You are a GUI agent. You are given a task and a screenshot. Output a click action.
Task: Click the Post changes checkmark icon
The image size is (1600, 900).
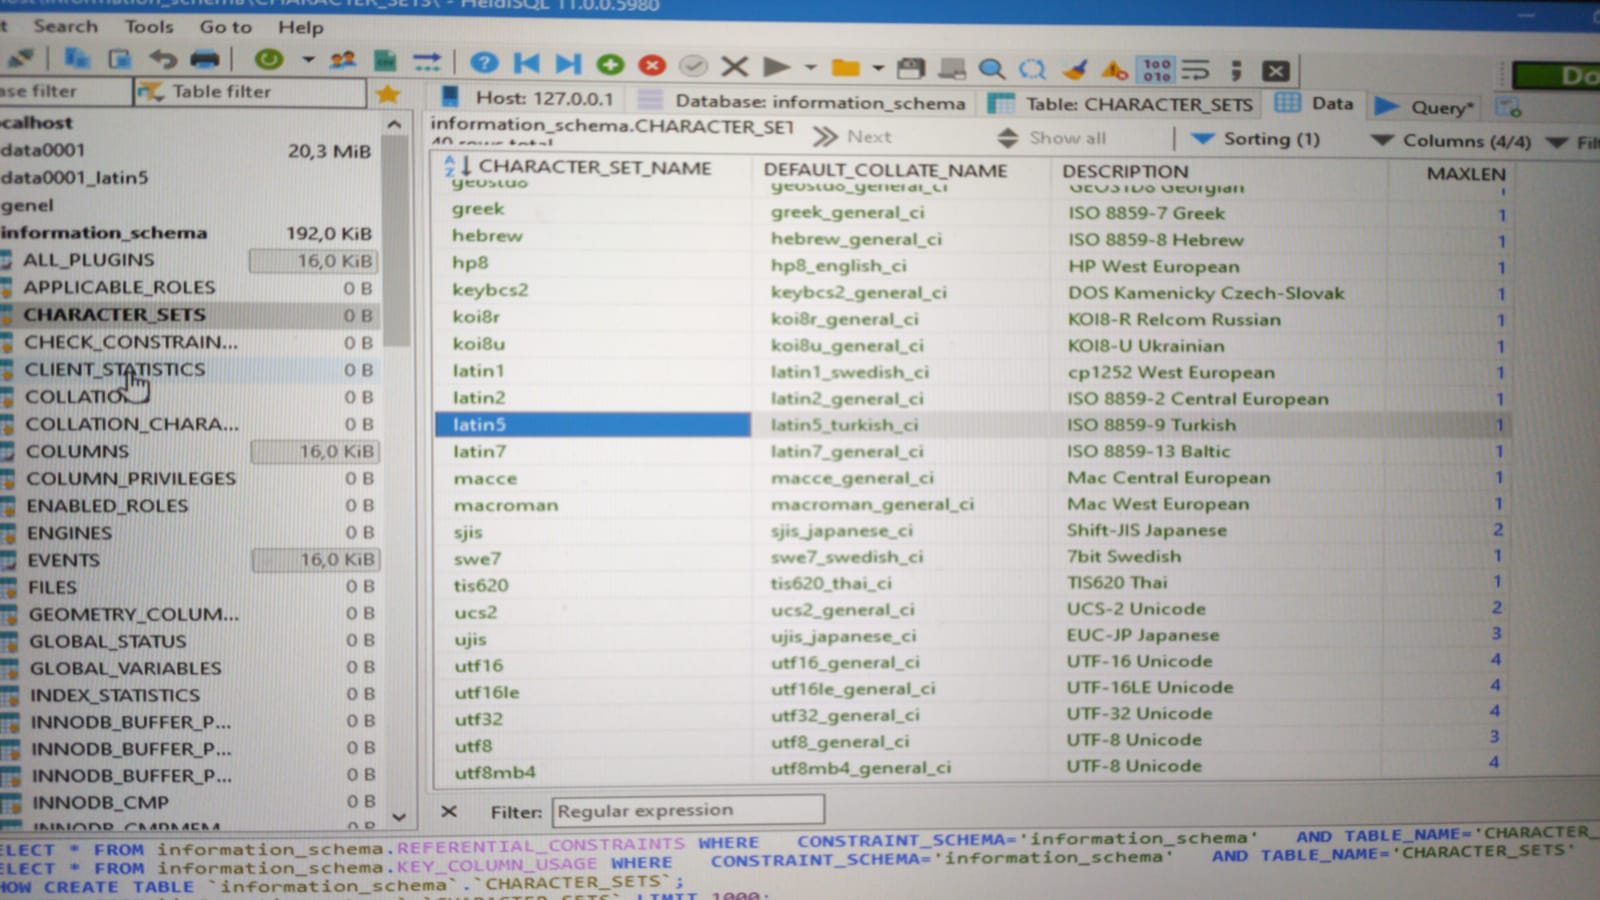click(x=693, y=66)
